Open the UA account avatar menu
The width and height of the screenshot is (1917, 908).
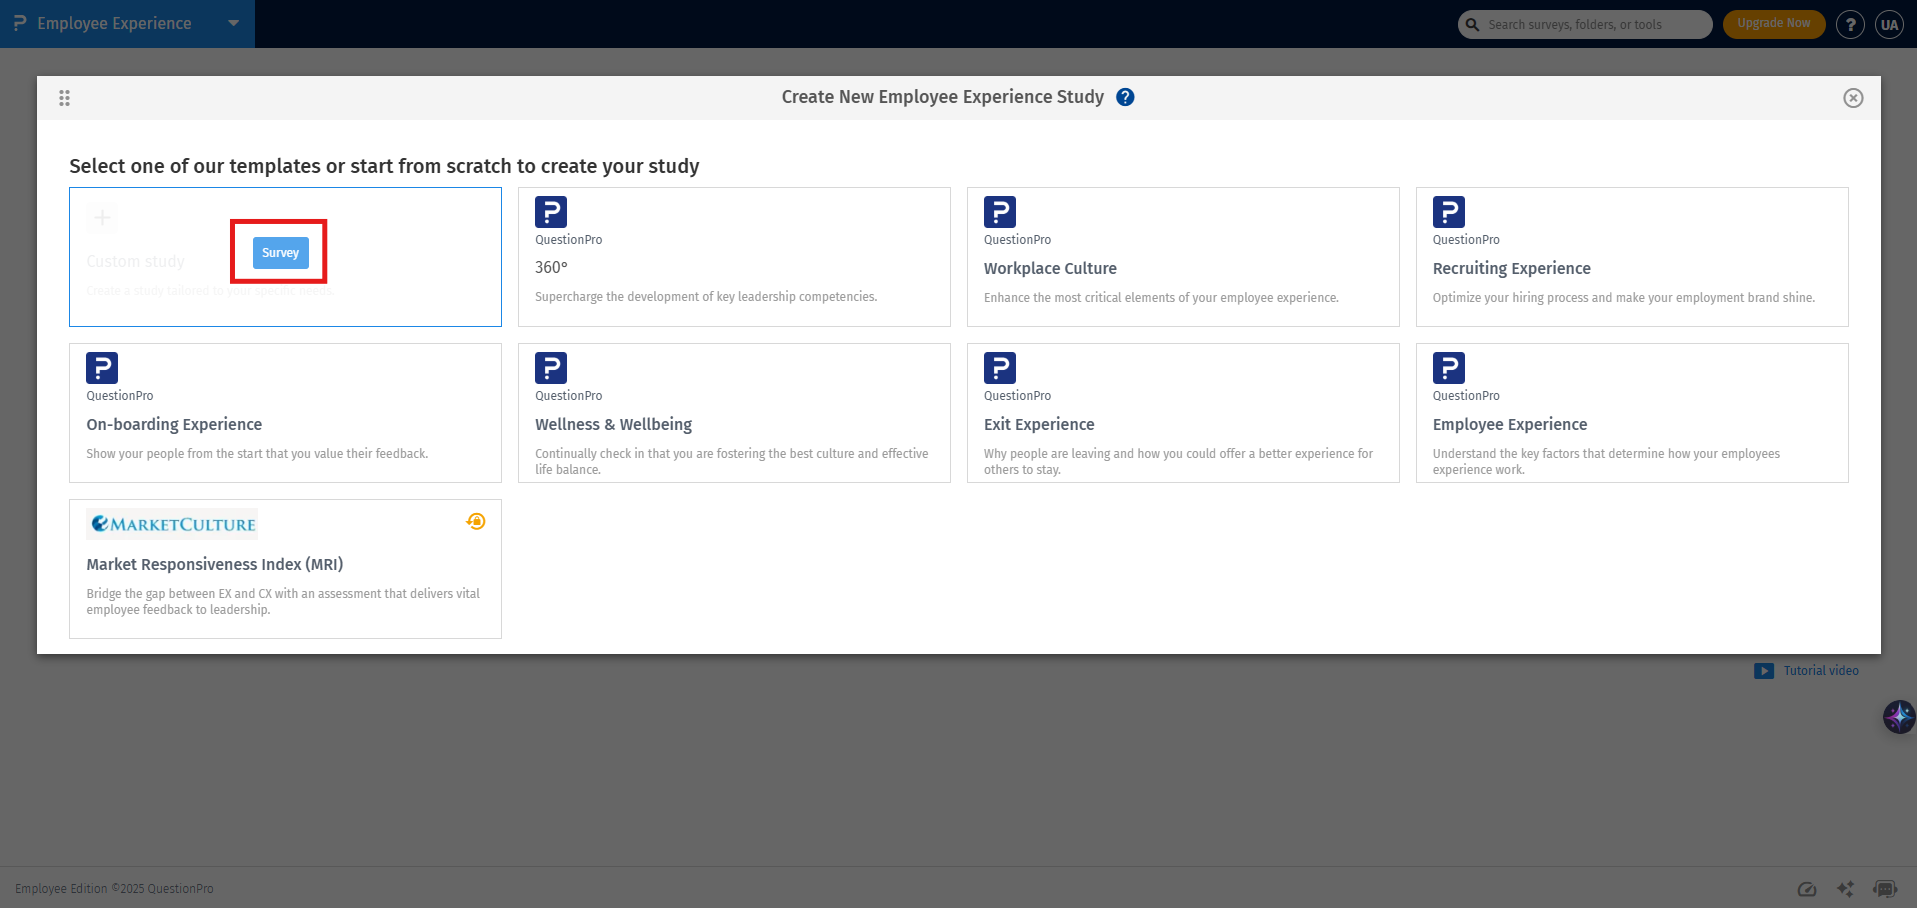(1888, 24)
